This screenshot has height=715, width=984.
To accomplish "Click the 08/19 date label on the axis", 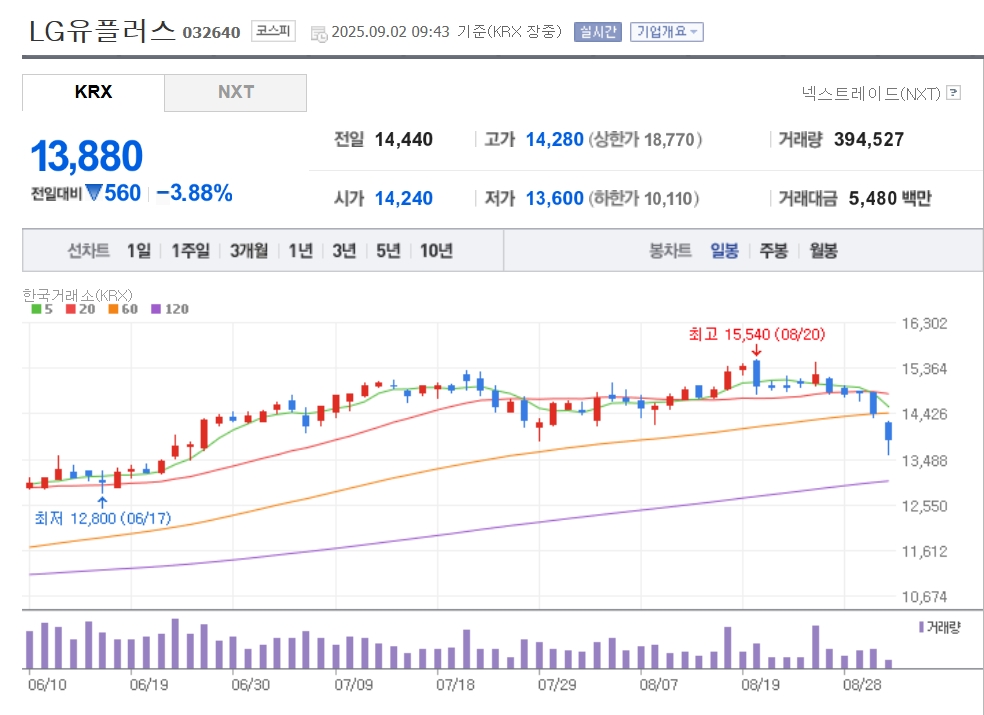I will click(x=761, y=684).
